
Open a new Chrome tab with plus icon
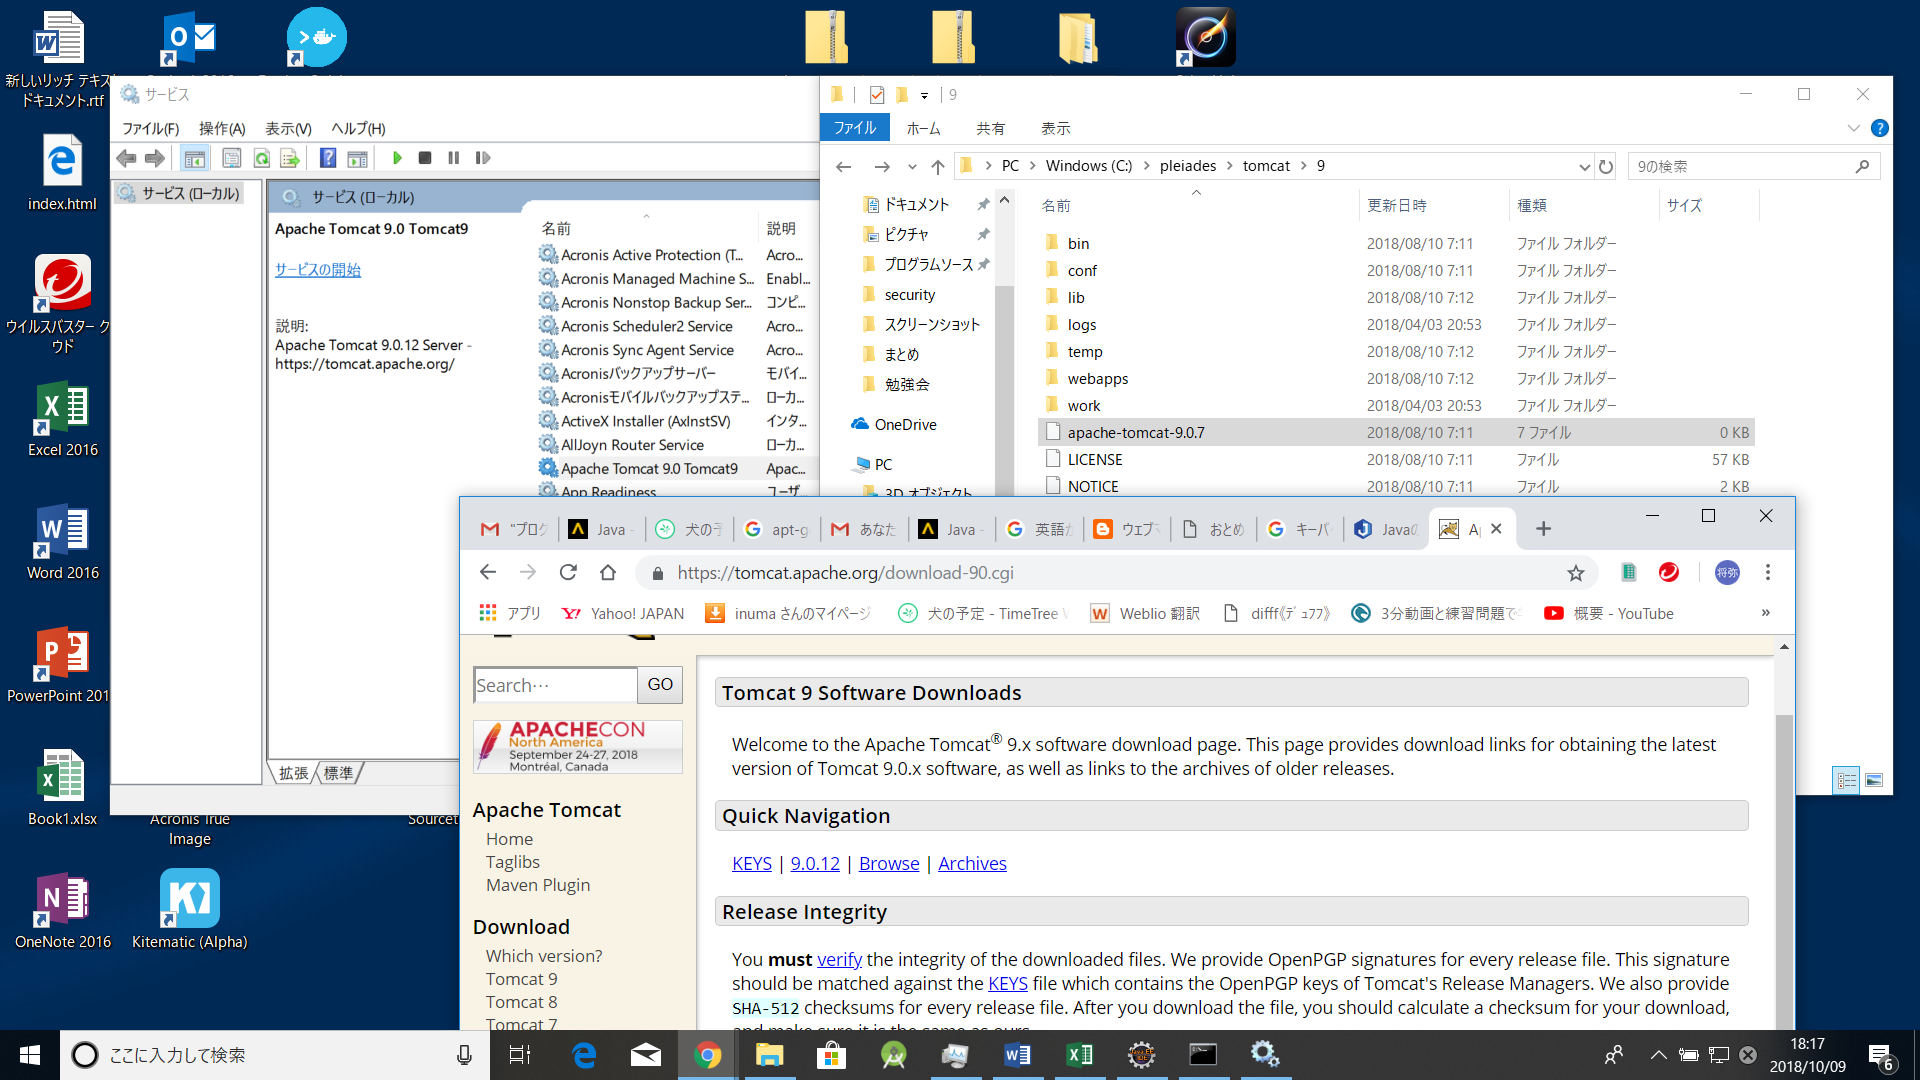tap(1543, 529)
